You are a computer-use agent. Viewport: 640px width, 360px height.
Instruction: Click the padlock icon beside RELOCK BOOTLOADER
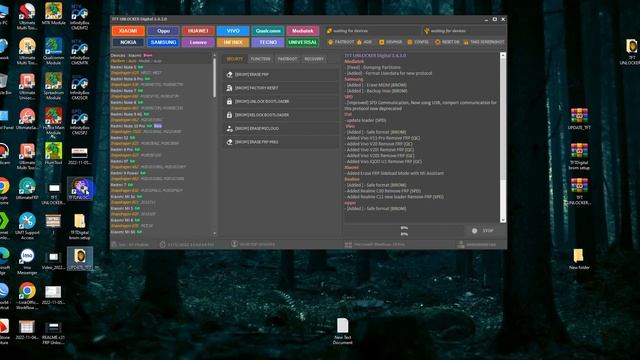[229, 115]
